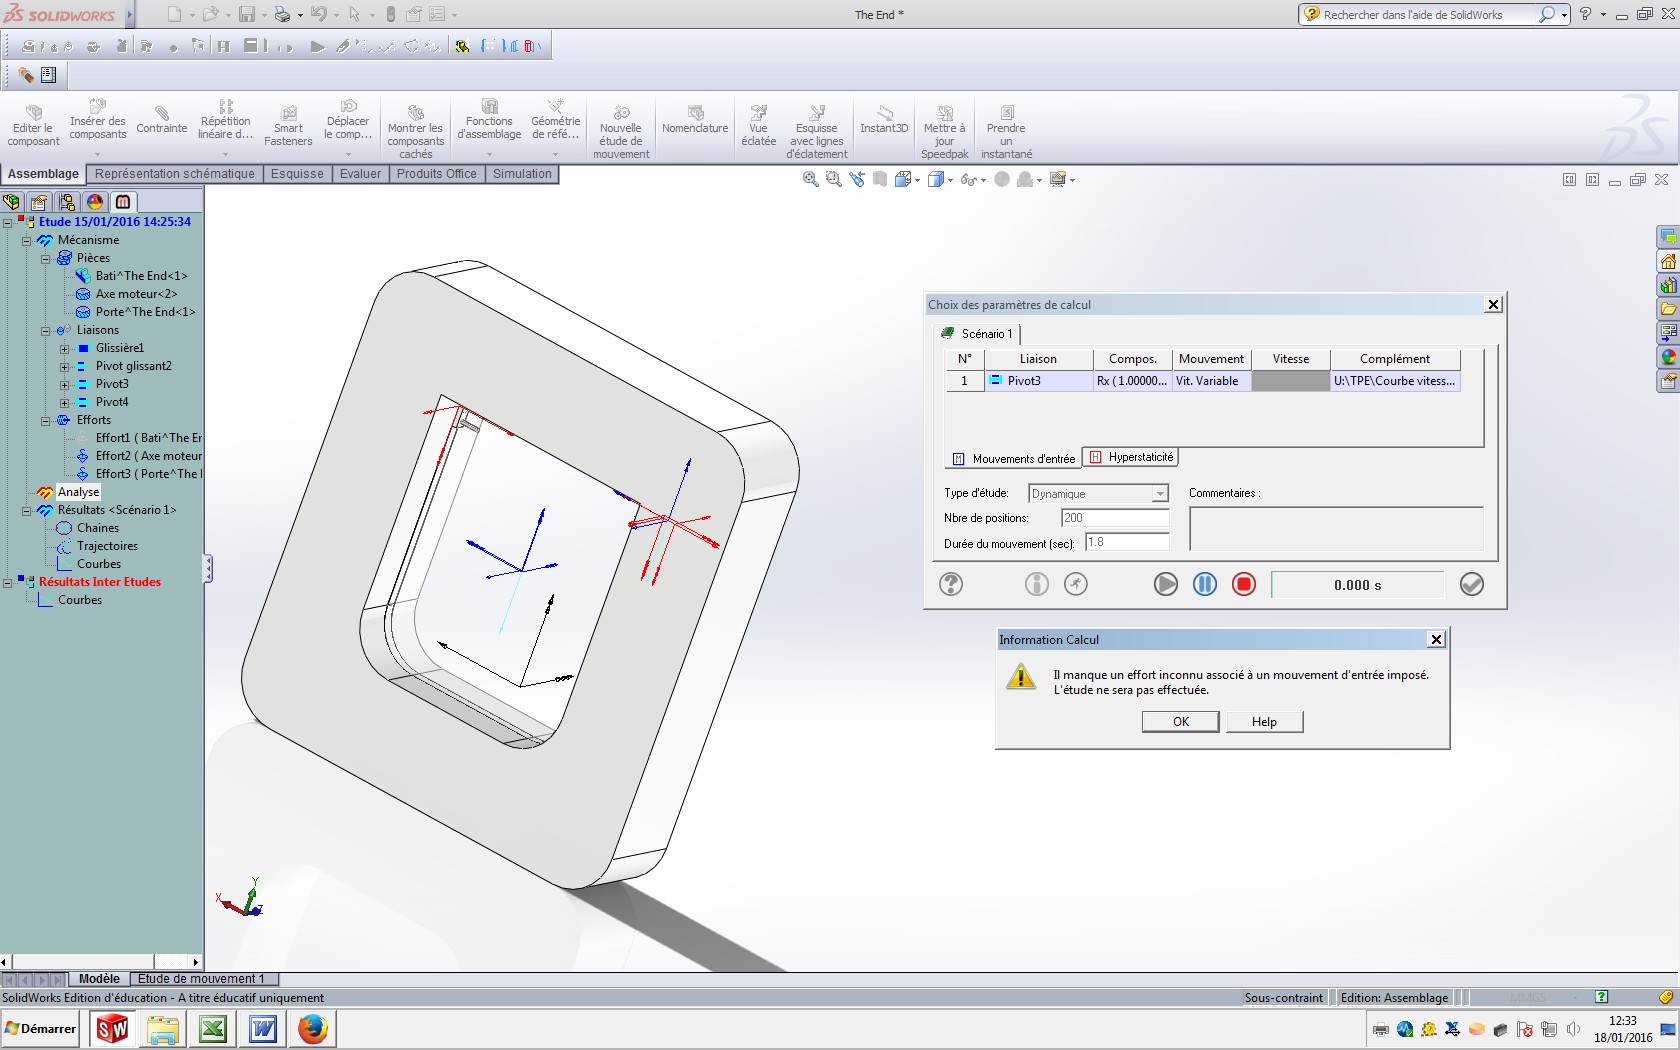1680x1050 pixels.
Task: Click Nouvelle étude de mouvement
Action: click(x=621, y=132)
